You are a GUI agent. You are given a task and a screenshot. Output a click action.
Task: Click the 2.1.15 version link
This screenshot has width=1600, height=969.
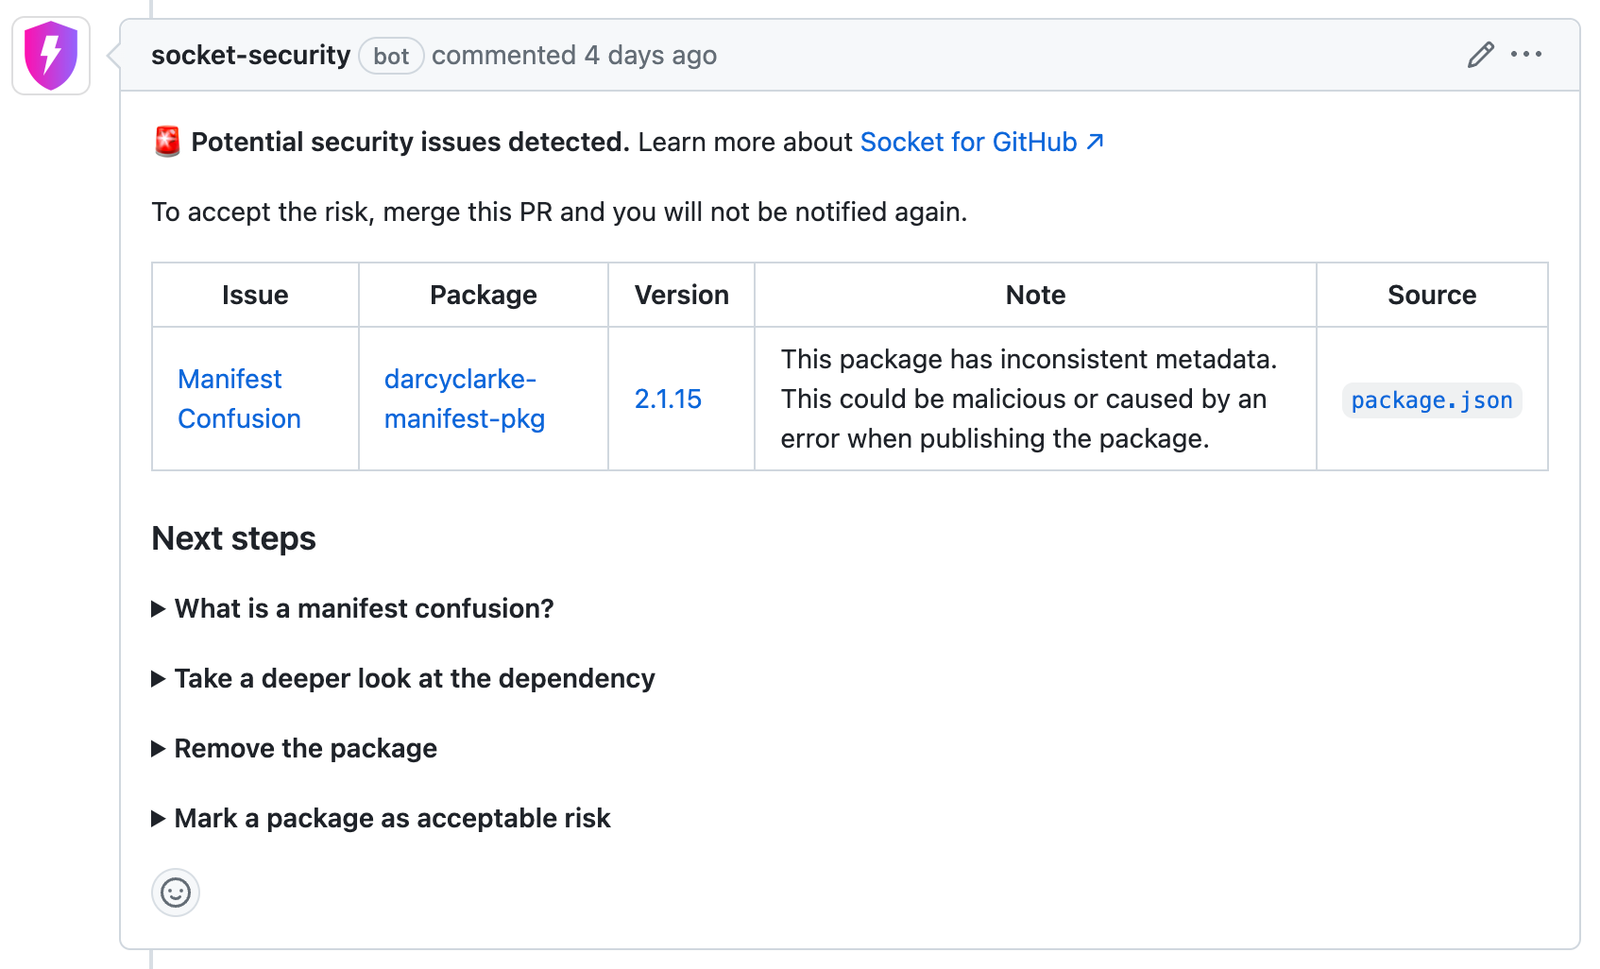tap(668, 399)
